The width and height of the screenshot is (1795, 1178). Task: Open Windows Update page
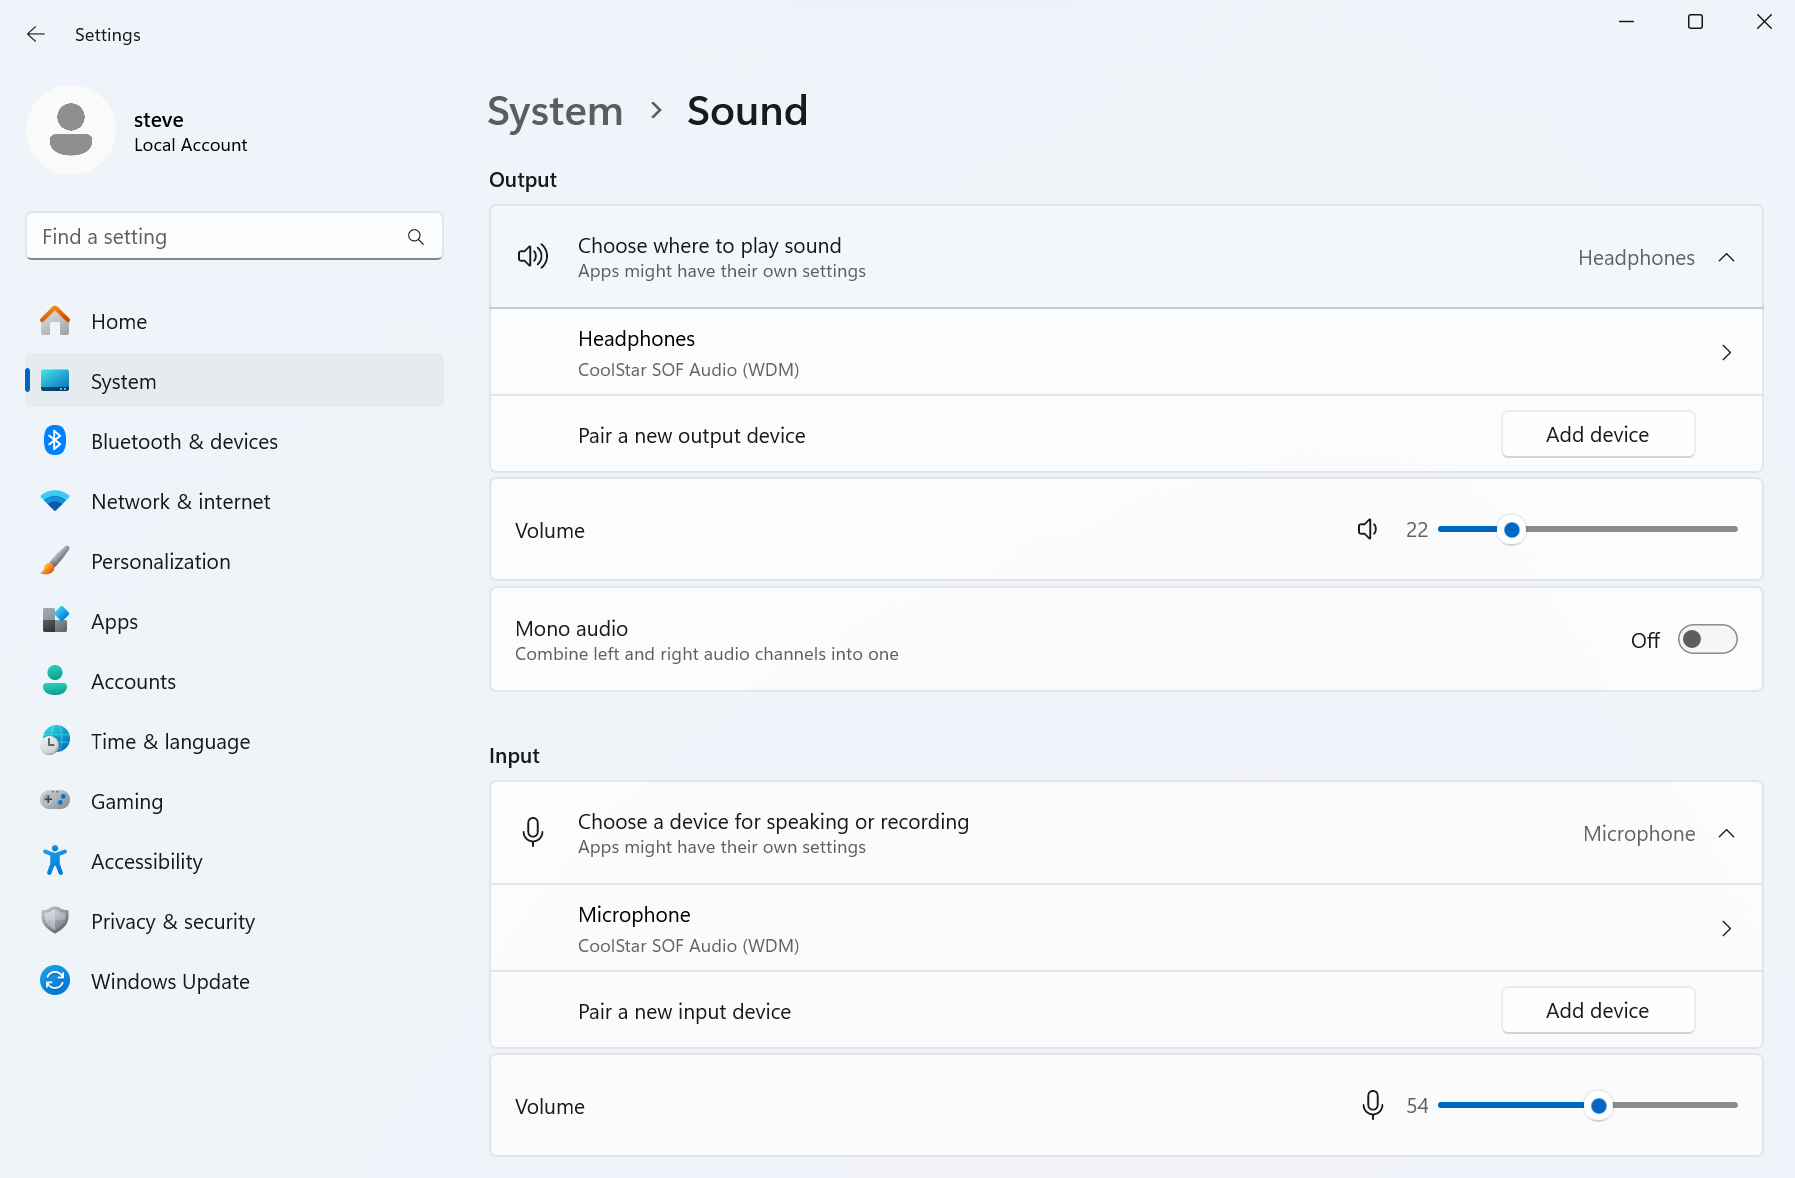[234, 981]
